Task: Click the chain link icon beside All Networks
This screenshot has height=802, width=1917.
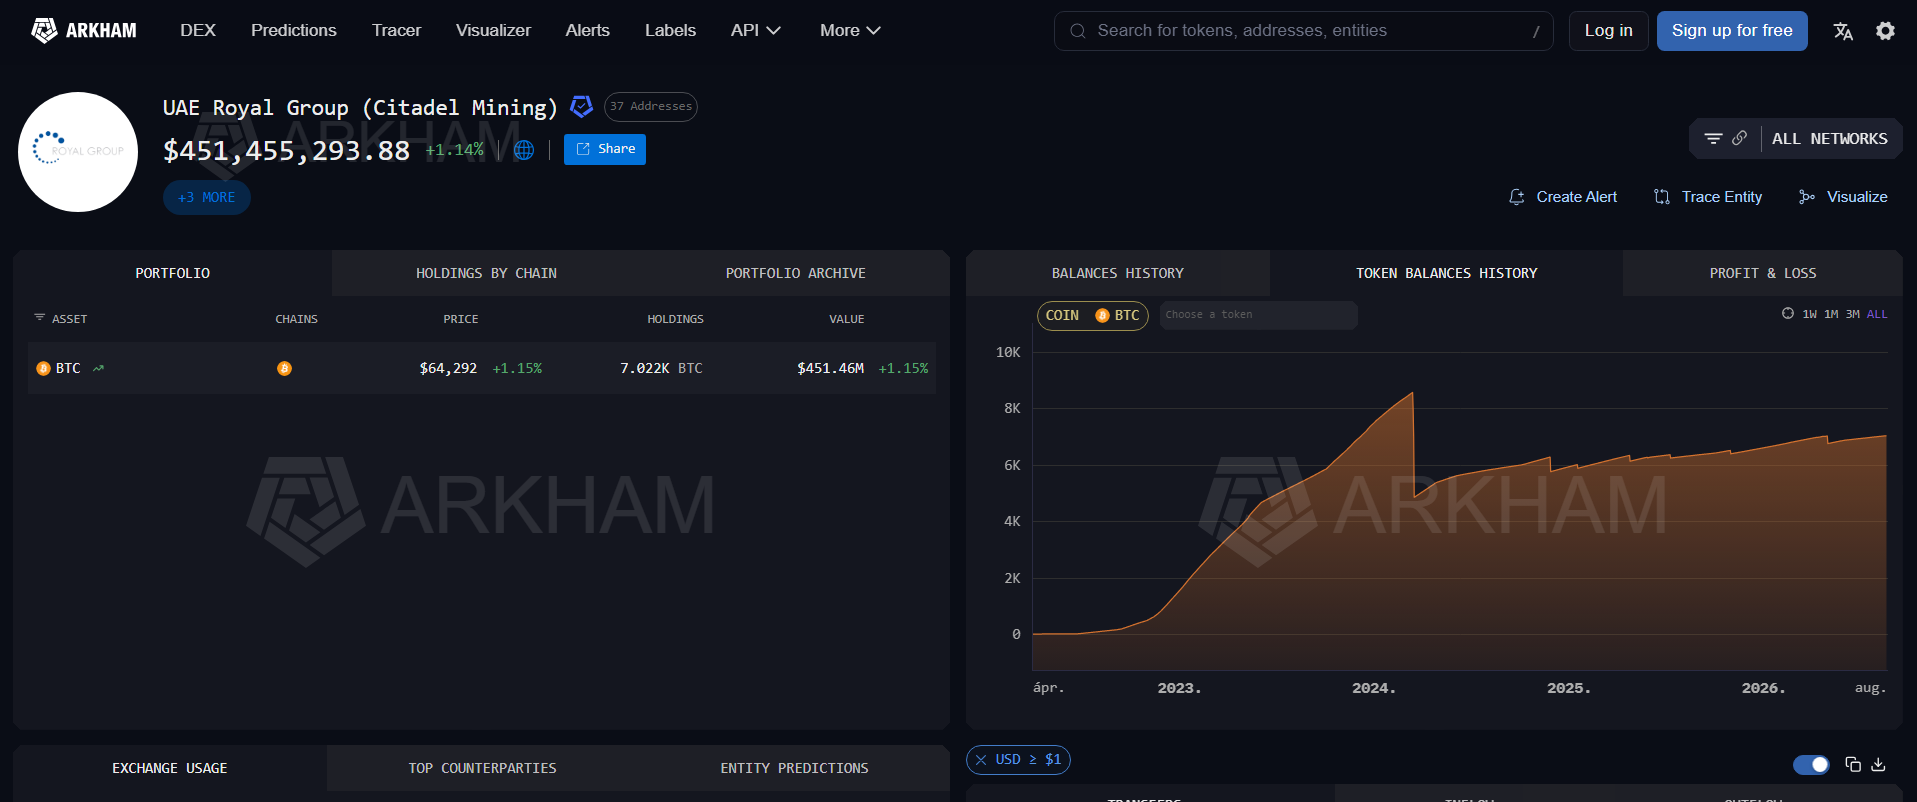Action: click(x=1740, y=138)
